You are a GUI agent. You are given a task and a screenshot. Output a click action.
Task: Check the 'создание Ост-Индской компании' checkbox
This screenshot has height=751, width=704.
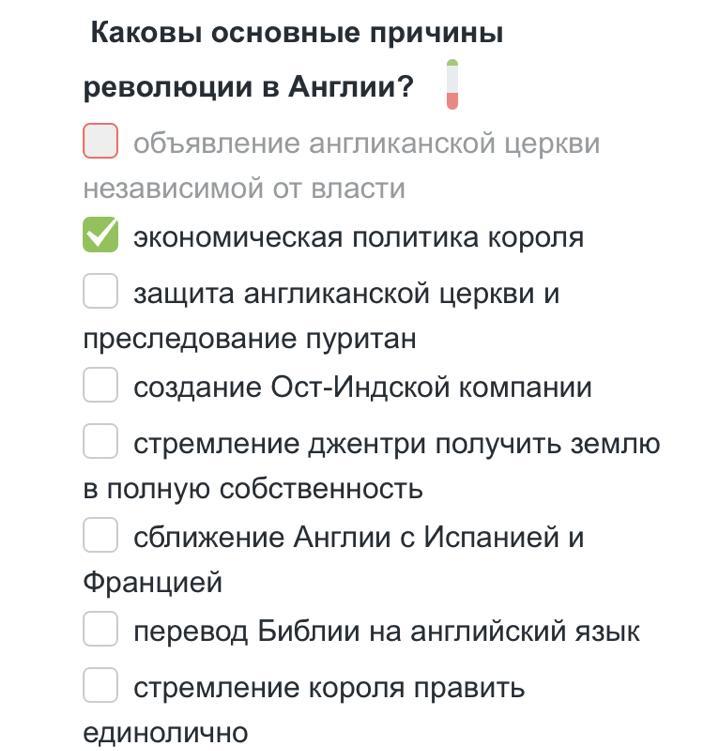click(x=100, y=385)
